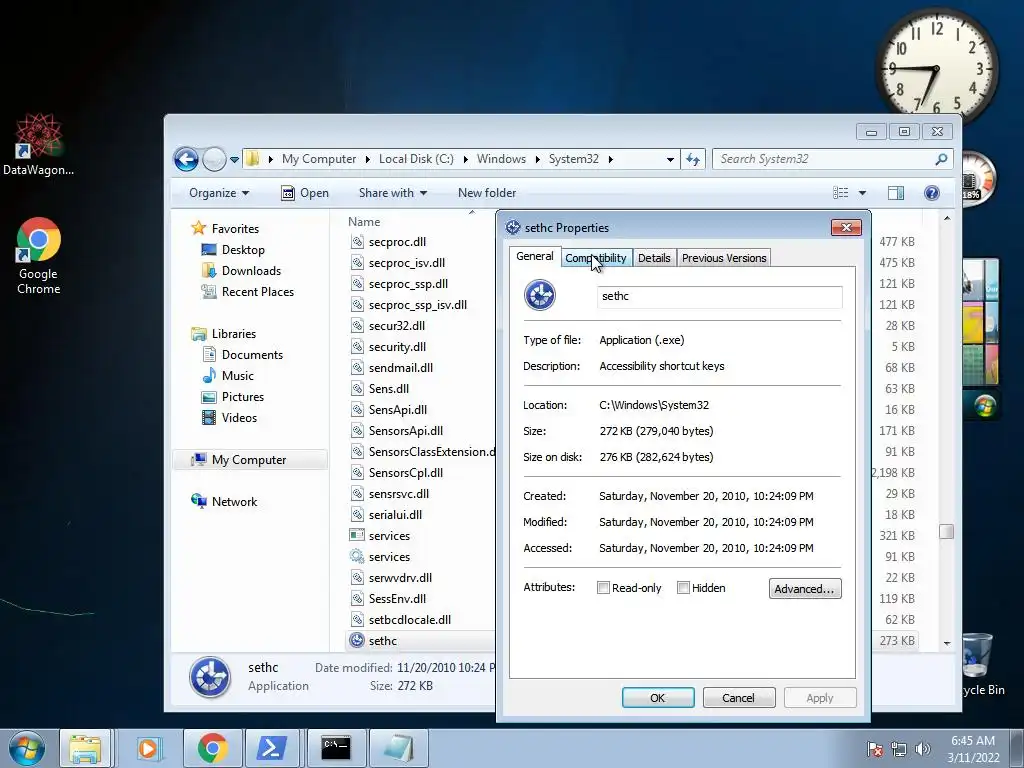Click the Local Disk (C:) breadcrumb
The image size is (1024, 768).
pos(416,159)
